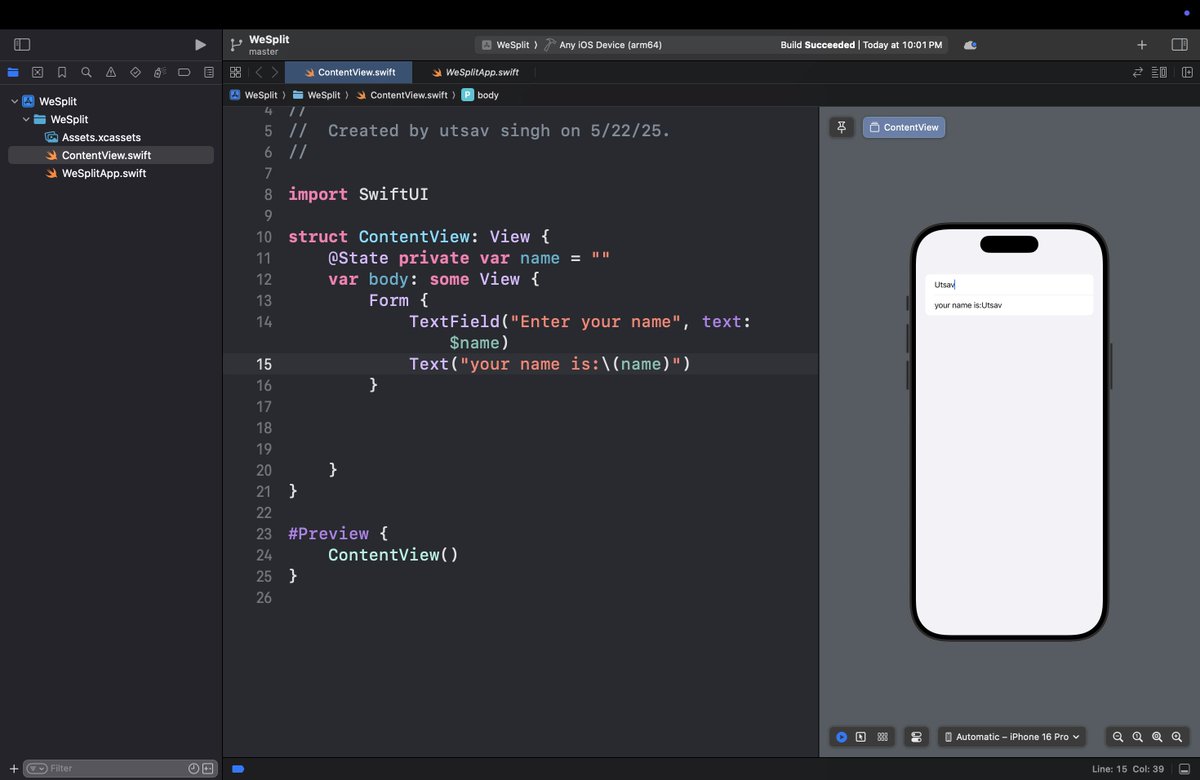Show preview Variants grid
Image resolution: width=1200 pixels, height=780 pixels.
point(882,737)
